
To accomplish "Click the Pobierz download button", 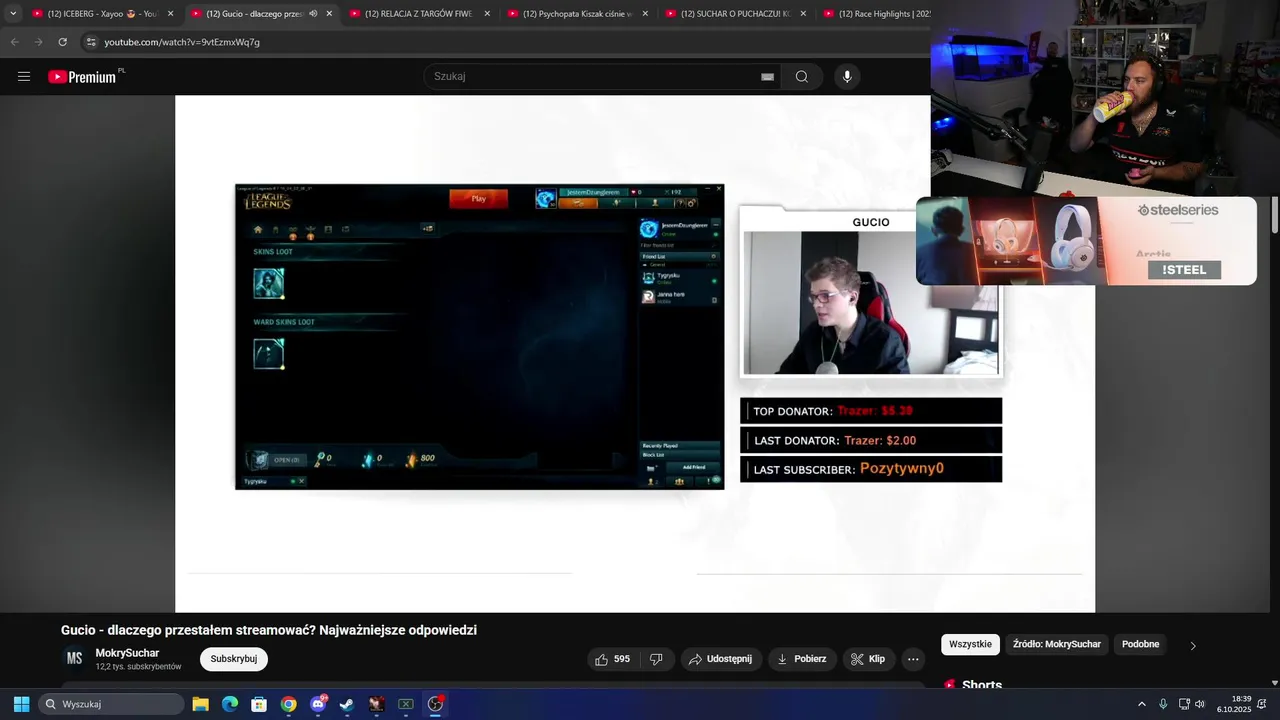I will point(802,659).
